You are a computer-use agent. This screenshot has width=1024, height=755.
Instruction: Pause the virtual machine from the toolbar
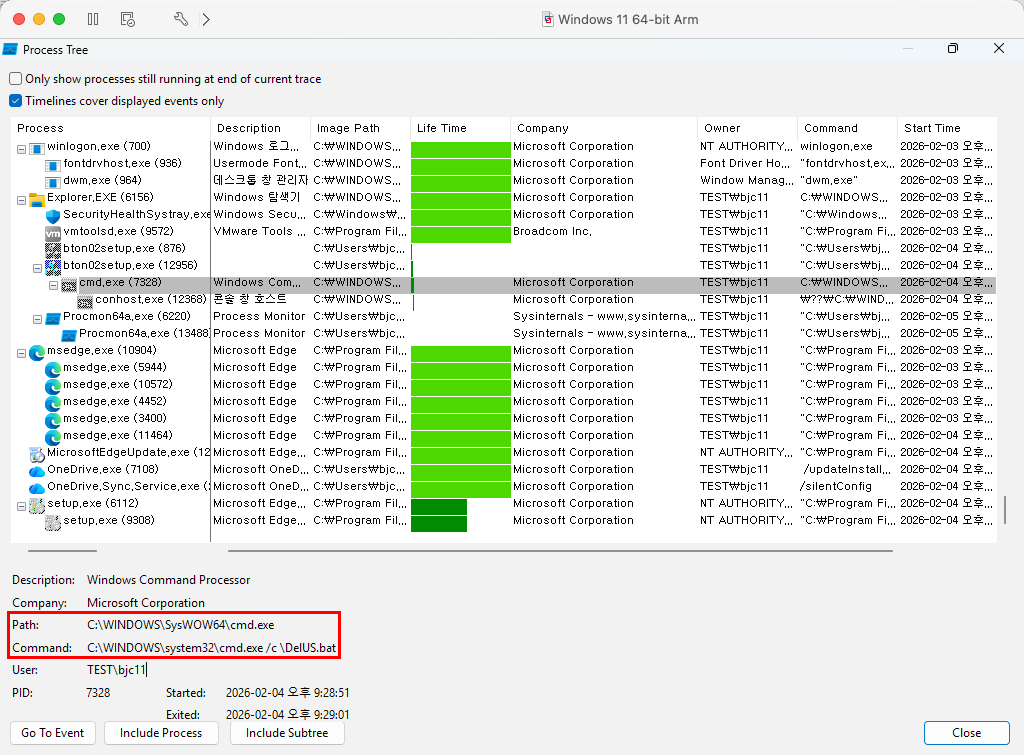[x=93, y=19]
